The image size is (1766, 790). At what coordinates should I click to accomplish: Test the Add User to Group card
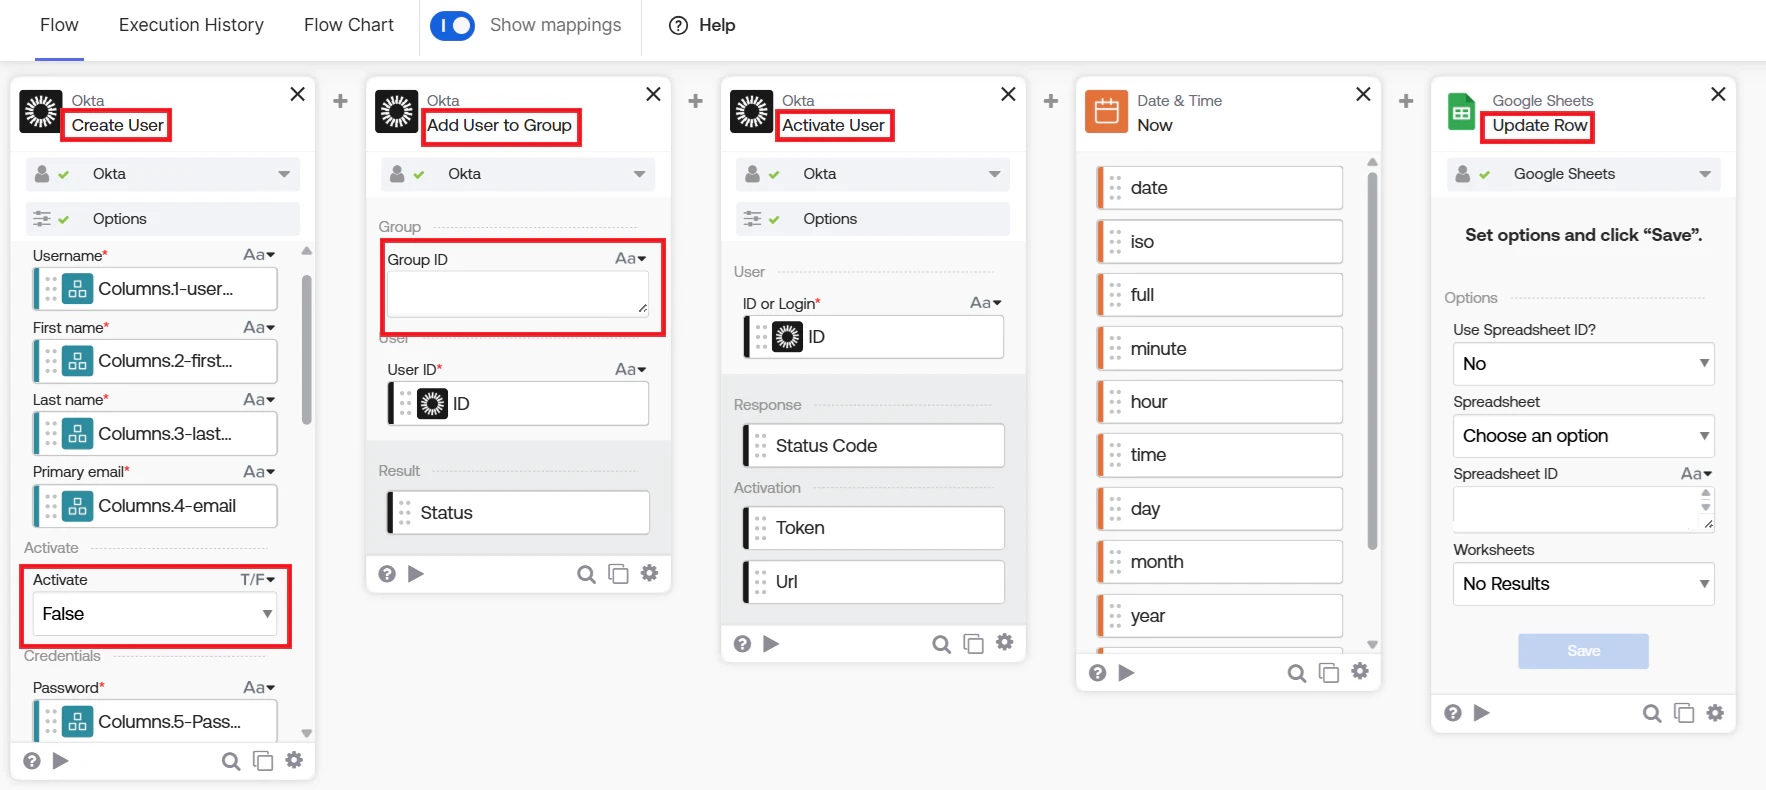tap(416, 574)
